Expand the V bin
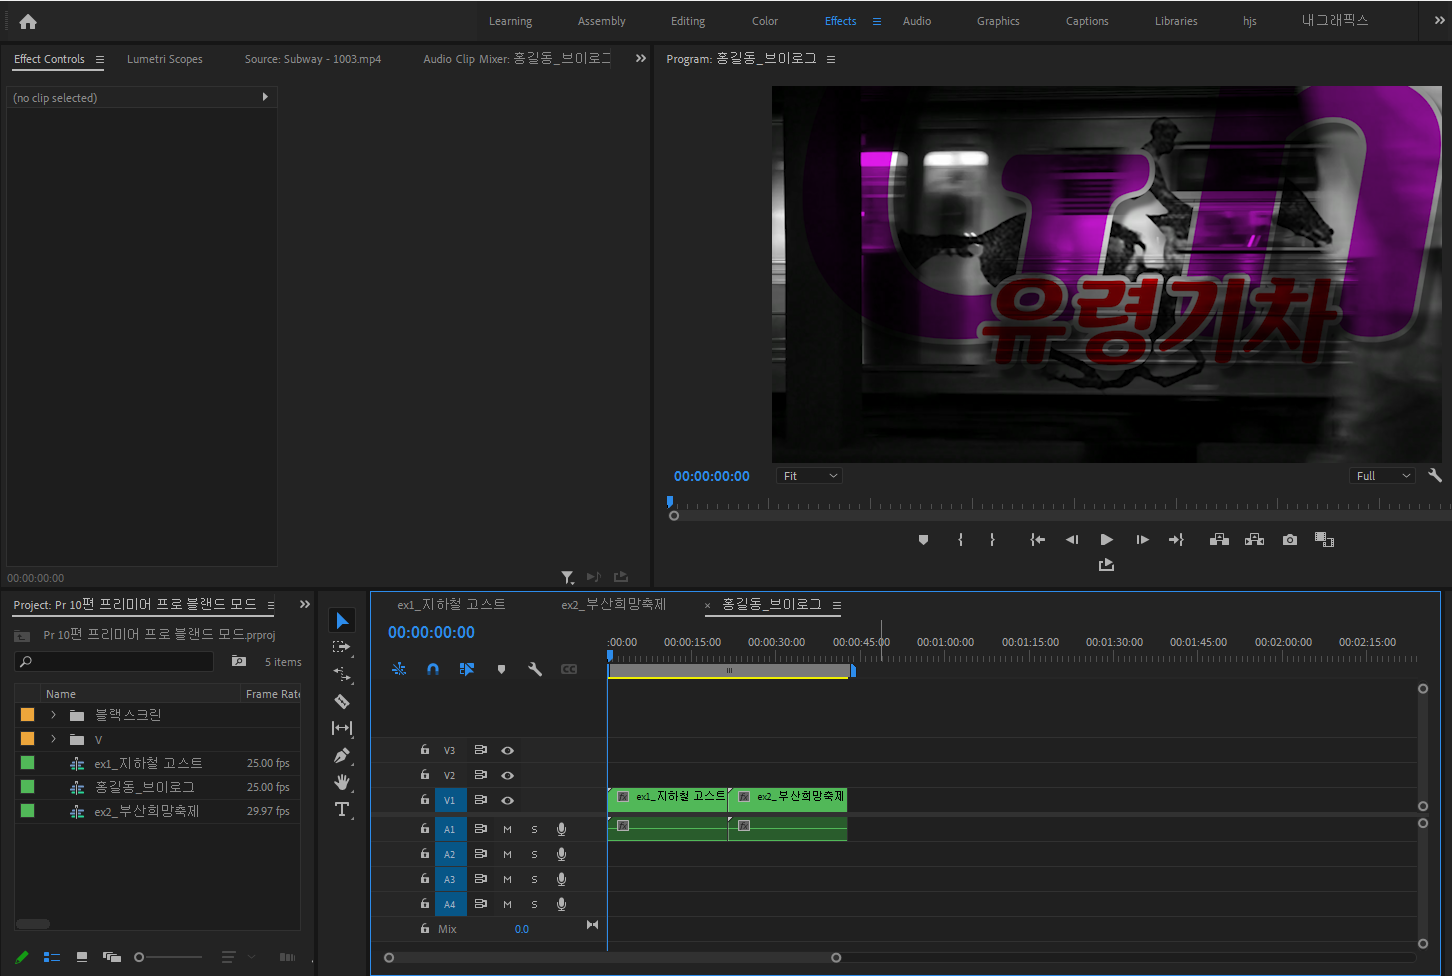The image size is (1452, 976). tap(53, 739)
